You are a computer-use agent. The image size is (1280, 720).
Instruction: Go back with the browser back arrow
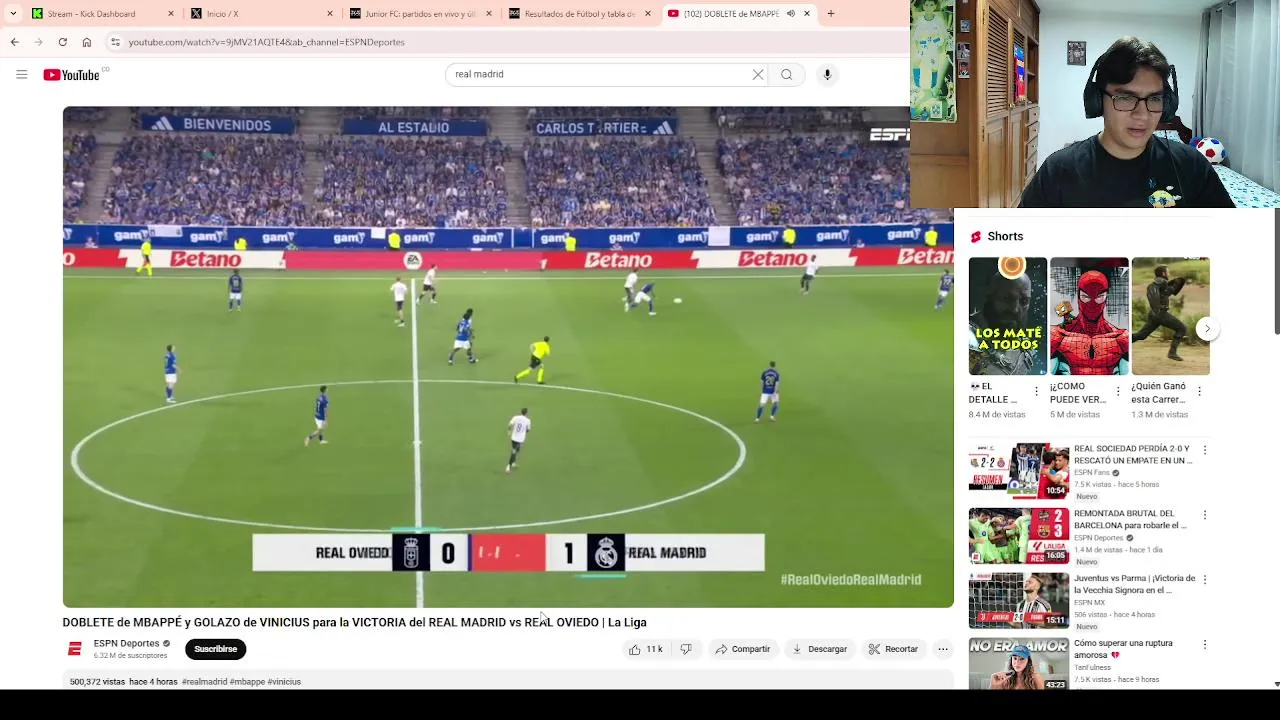tap(14, 42)
